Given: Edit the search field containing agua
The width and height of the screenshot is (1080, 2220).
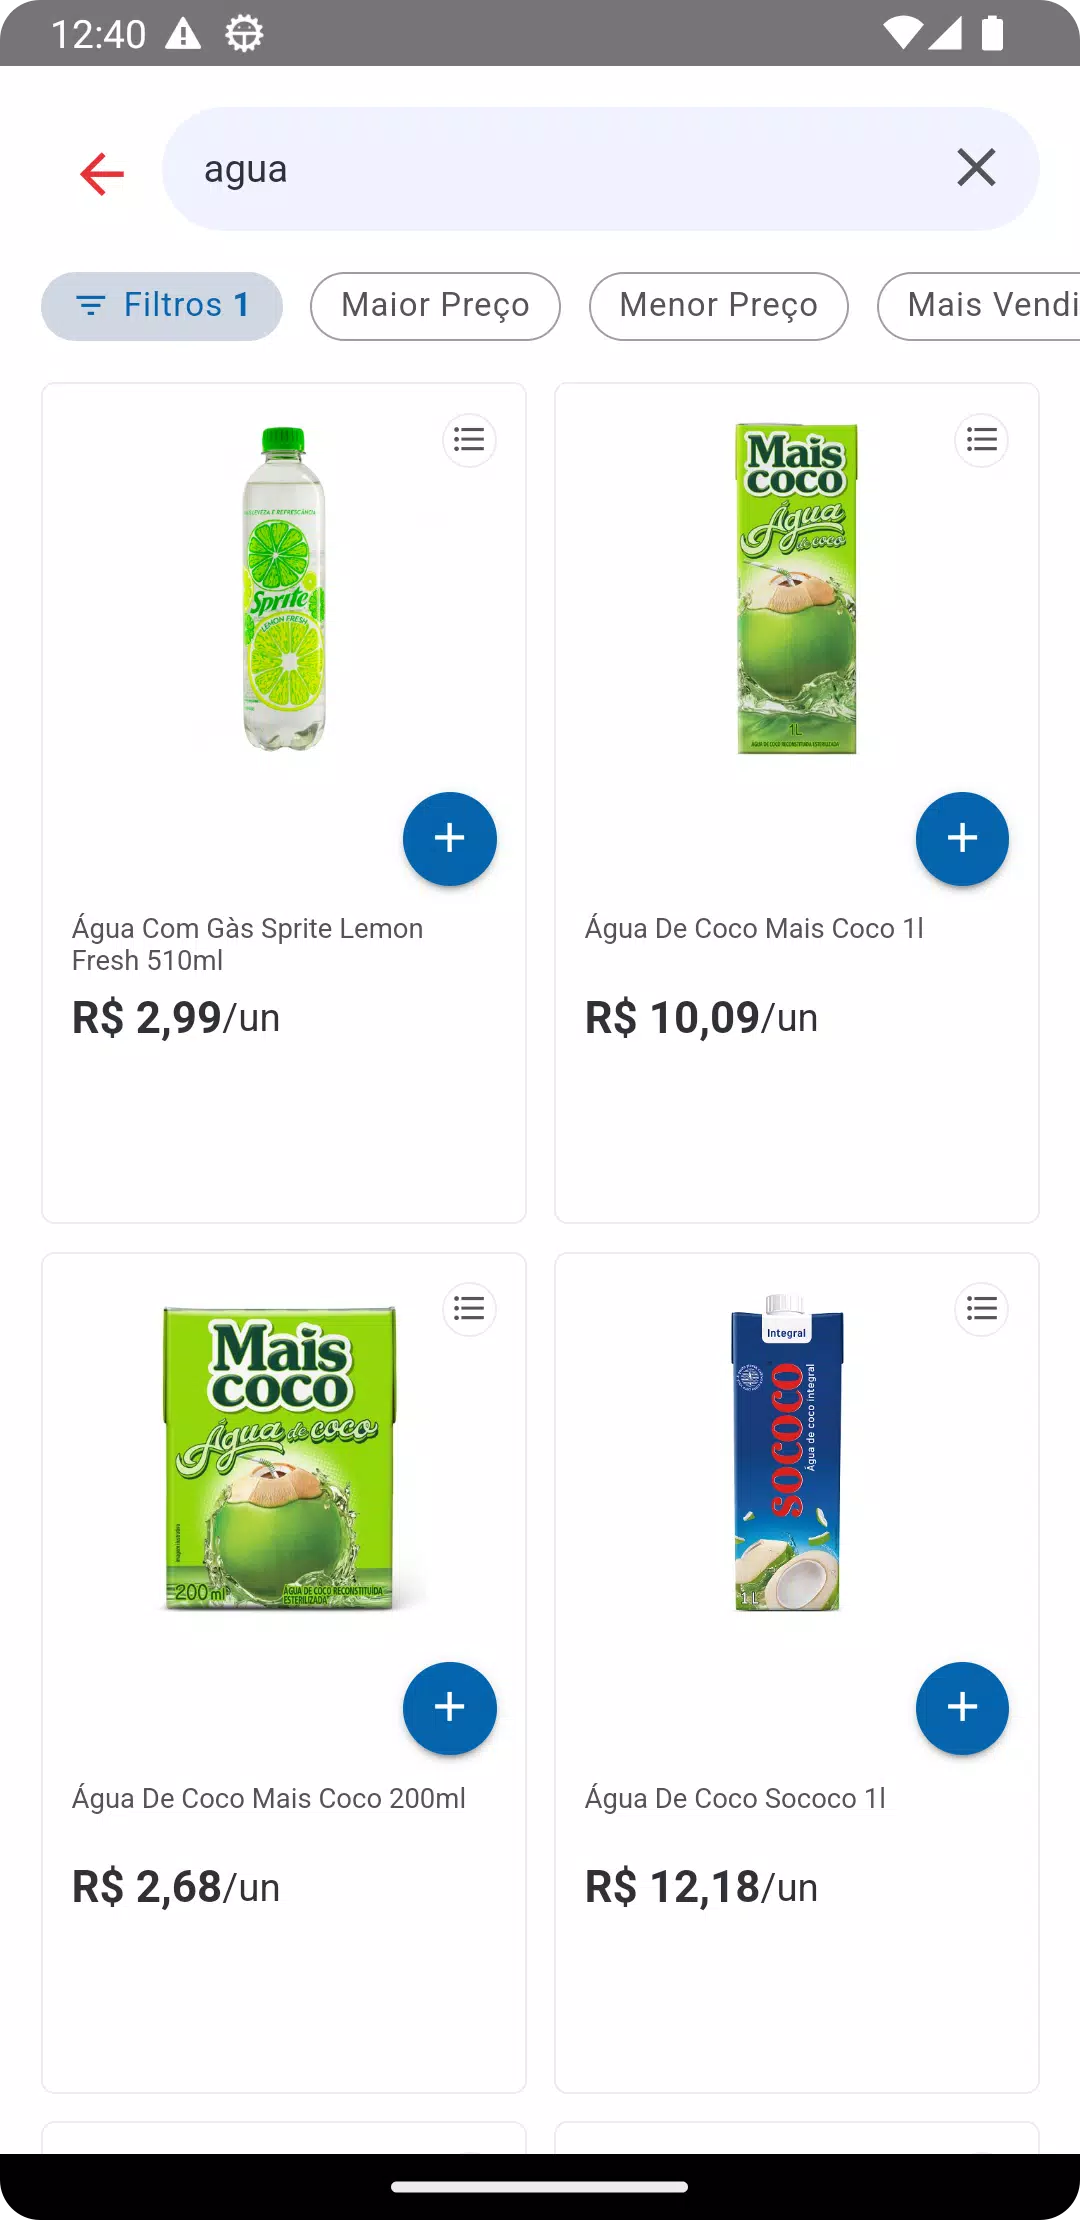Looking at the screenshot, I should pos(560,169).
